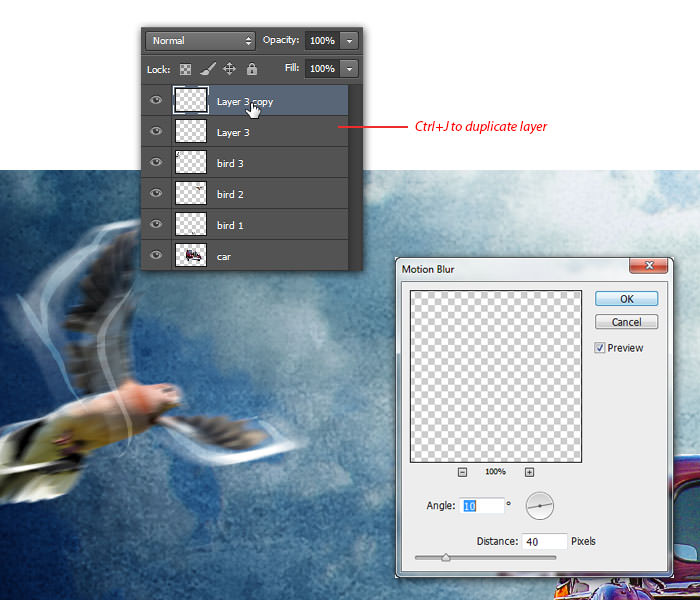Click the bird 1 layer thumbnail
Viewport: 700px width, 600px height.
click(191, 224)
